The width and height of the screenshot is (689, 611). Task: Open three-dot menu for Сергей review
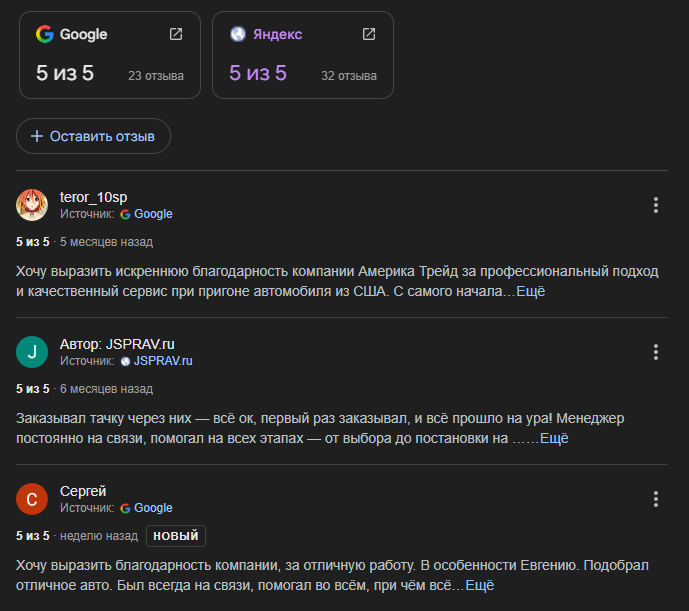(656, 499)
